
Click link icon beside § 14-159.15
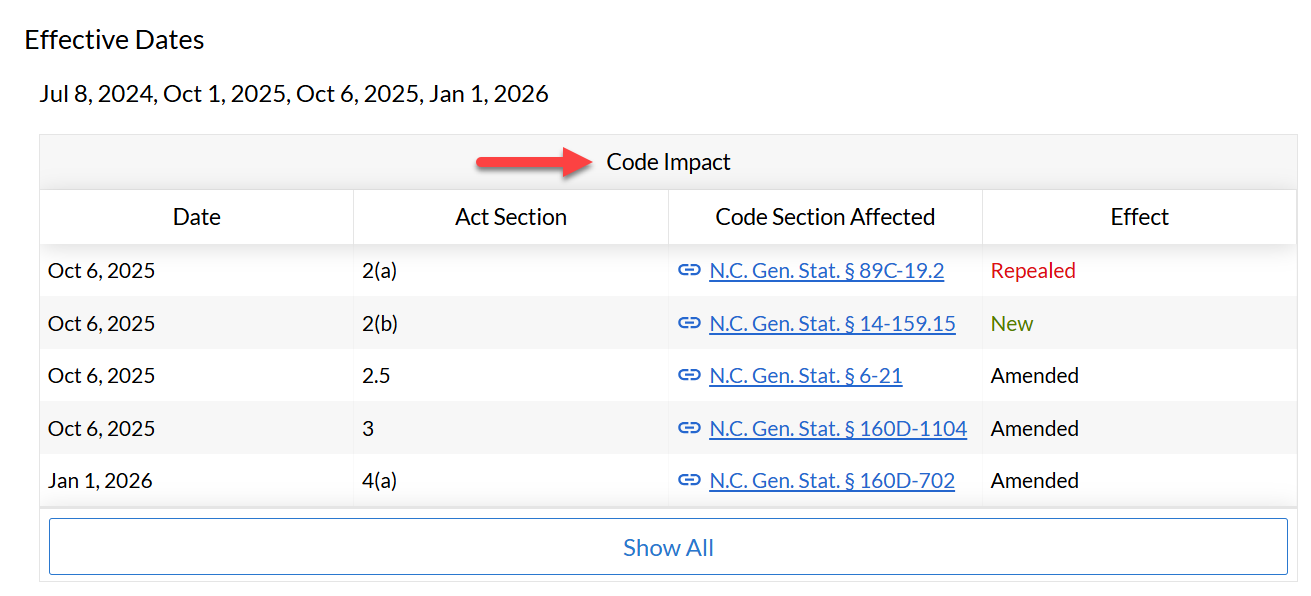point(689,323)
